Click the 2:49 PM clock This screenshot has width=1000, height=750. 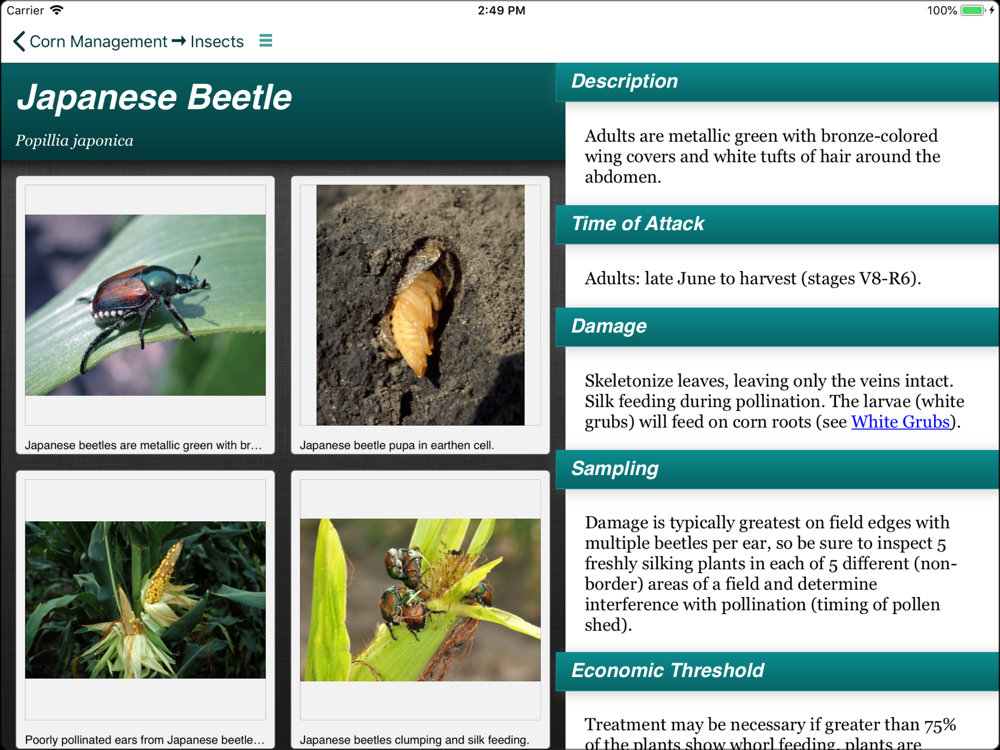coord(501,10)
